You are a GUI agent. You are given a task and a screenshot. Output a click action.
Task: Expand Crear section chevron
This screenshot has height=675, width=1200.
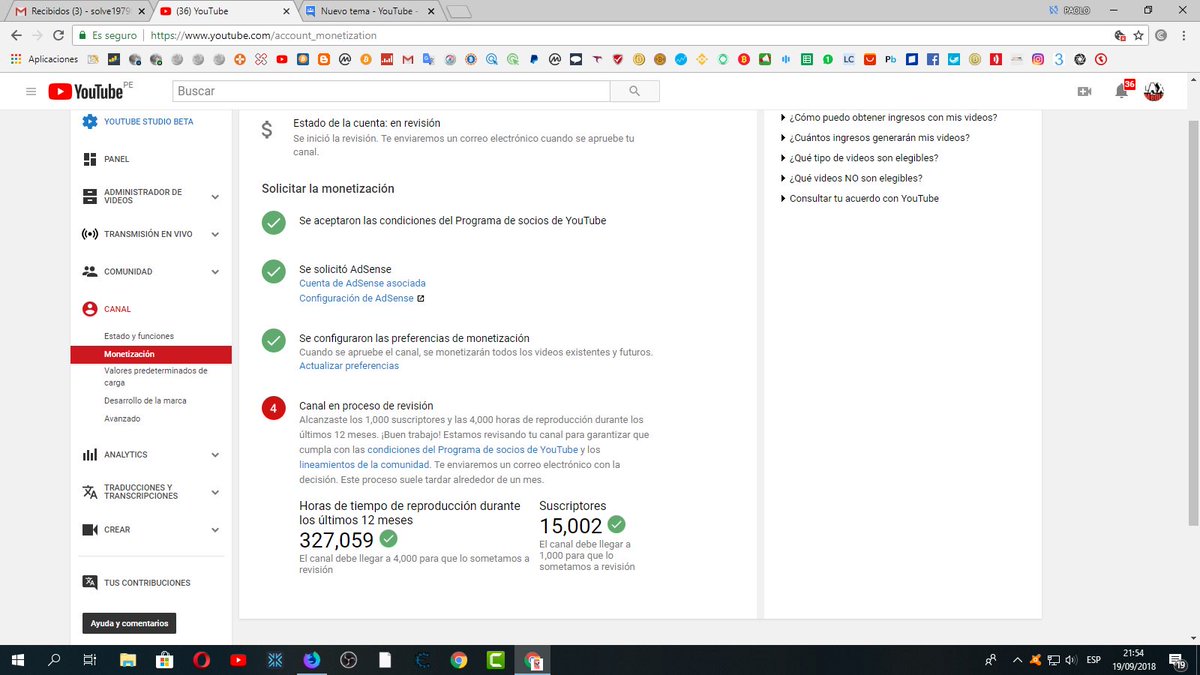[x=215, y=530]
